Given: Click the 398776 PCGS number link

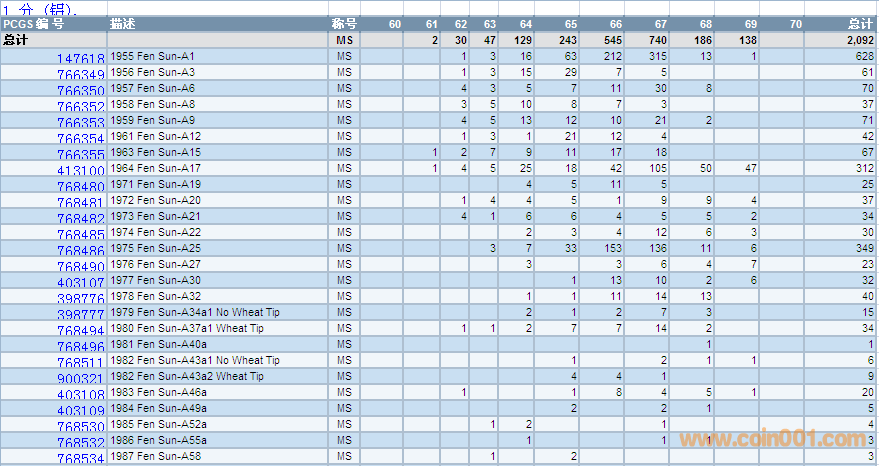Looking at the screenshot, I should [80, 299].
